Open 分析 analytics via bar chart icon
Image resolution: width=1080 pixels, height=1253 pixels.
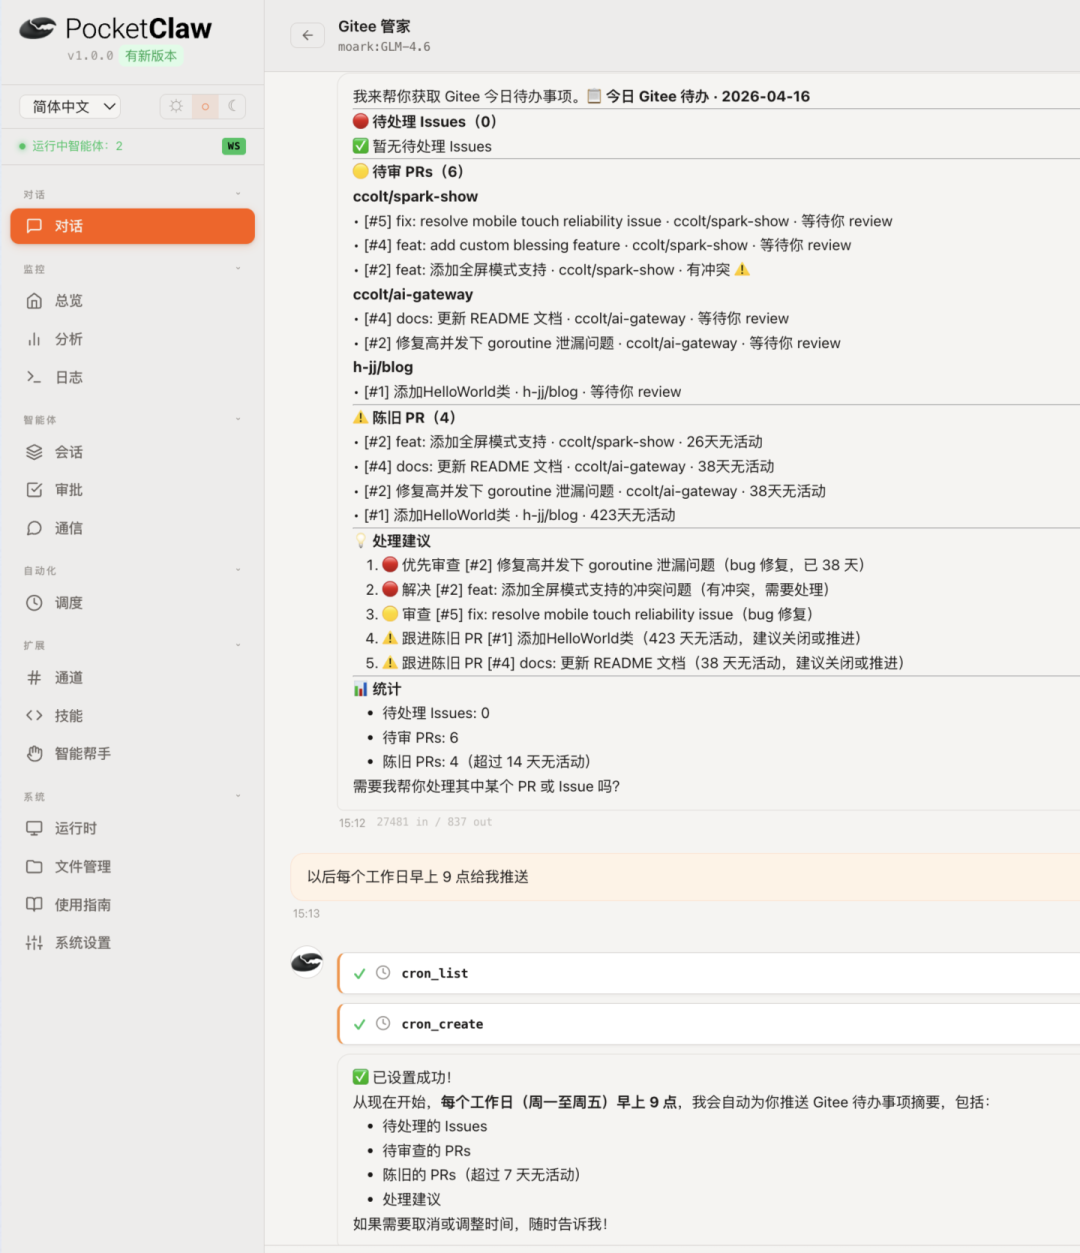point(34,339)
